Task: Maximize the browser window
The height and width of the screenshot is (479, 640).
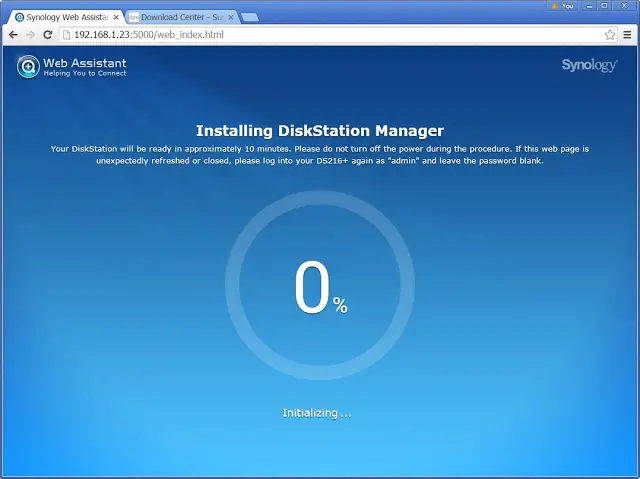Action: [x=604, y=6]
